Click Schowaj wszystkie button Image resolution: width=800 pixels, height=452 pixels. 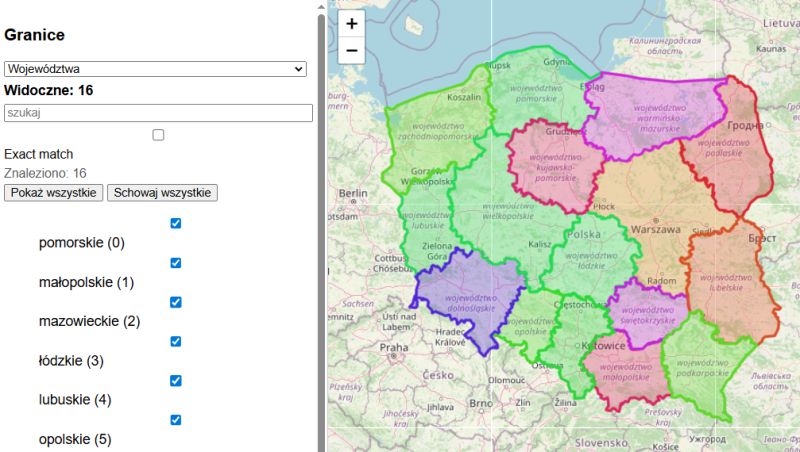point(162,193)
